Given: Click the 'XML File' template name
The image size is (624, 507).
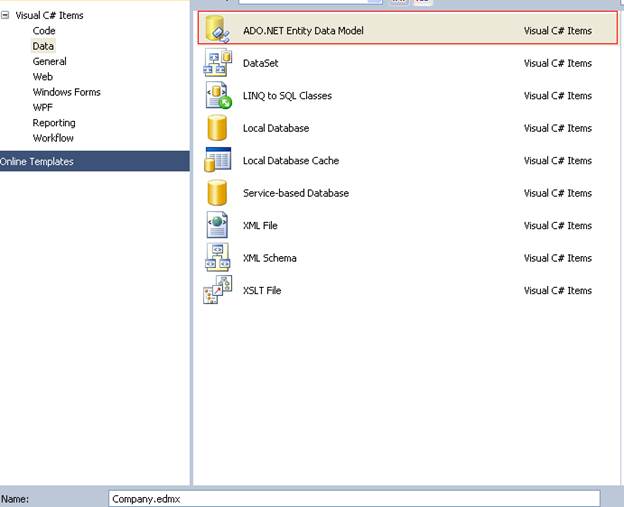Looking at the screenshot, I should pyautogui.click(x=260, y=225).
